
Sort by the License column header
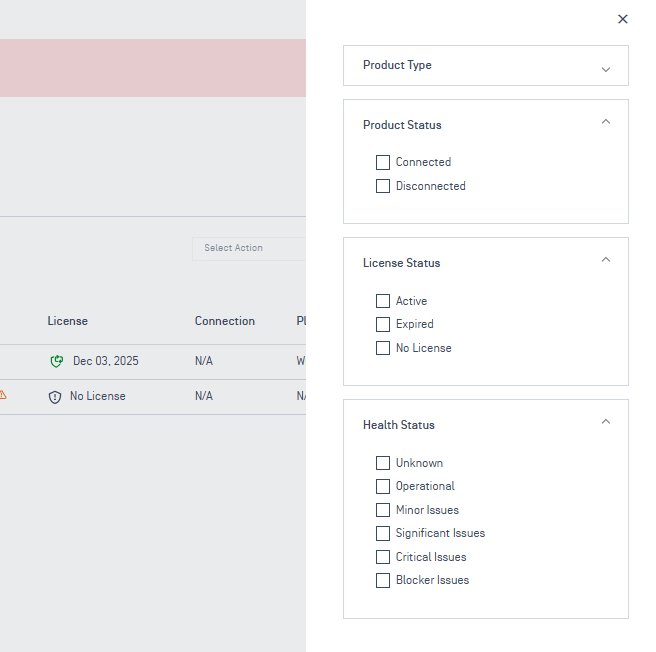(x=67, y=321)
